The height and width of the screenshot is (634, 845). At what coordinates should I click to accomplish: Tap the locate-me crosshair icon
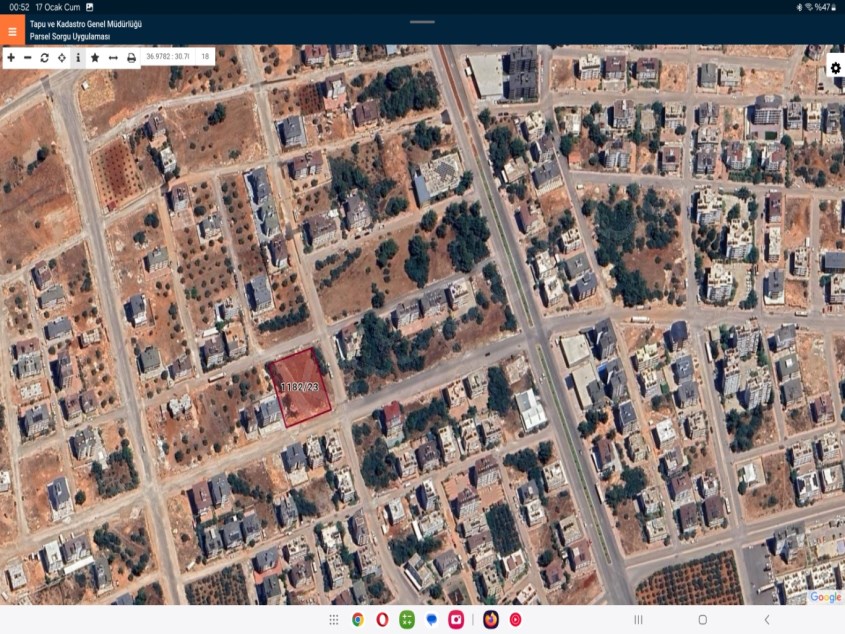pyautogui.click(x=61, y=58)
